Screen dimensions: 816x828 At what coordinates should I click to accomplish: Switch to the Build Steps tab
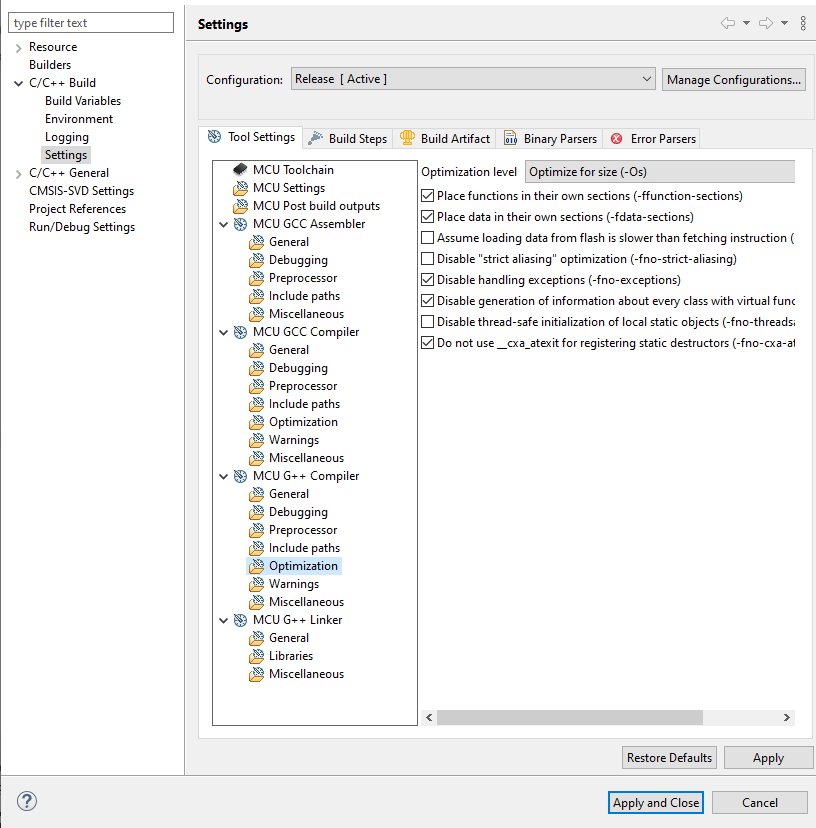(347, 138)
